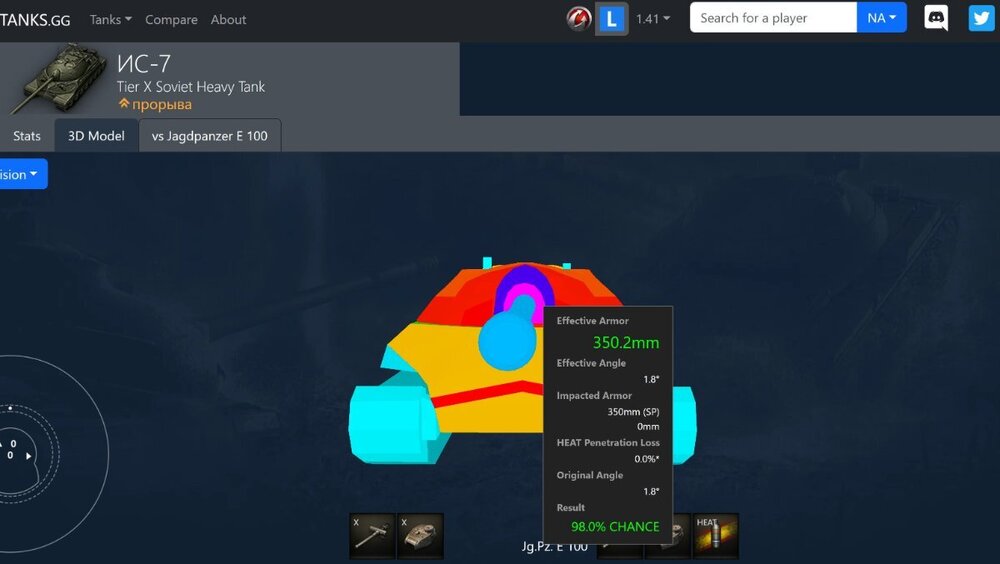The width and height of the screenshot is (1000, 564).
Task: Click the turret module icon
Action: coord(420,535)
